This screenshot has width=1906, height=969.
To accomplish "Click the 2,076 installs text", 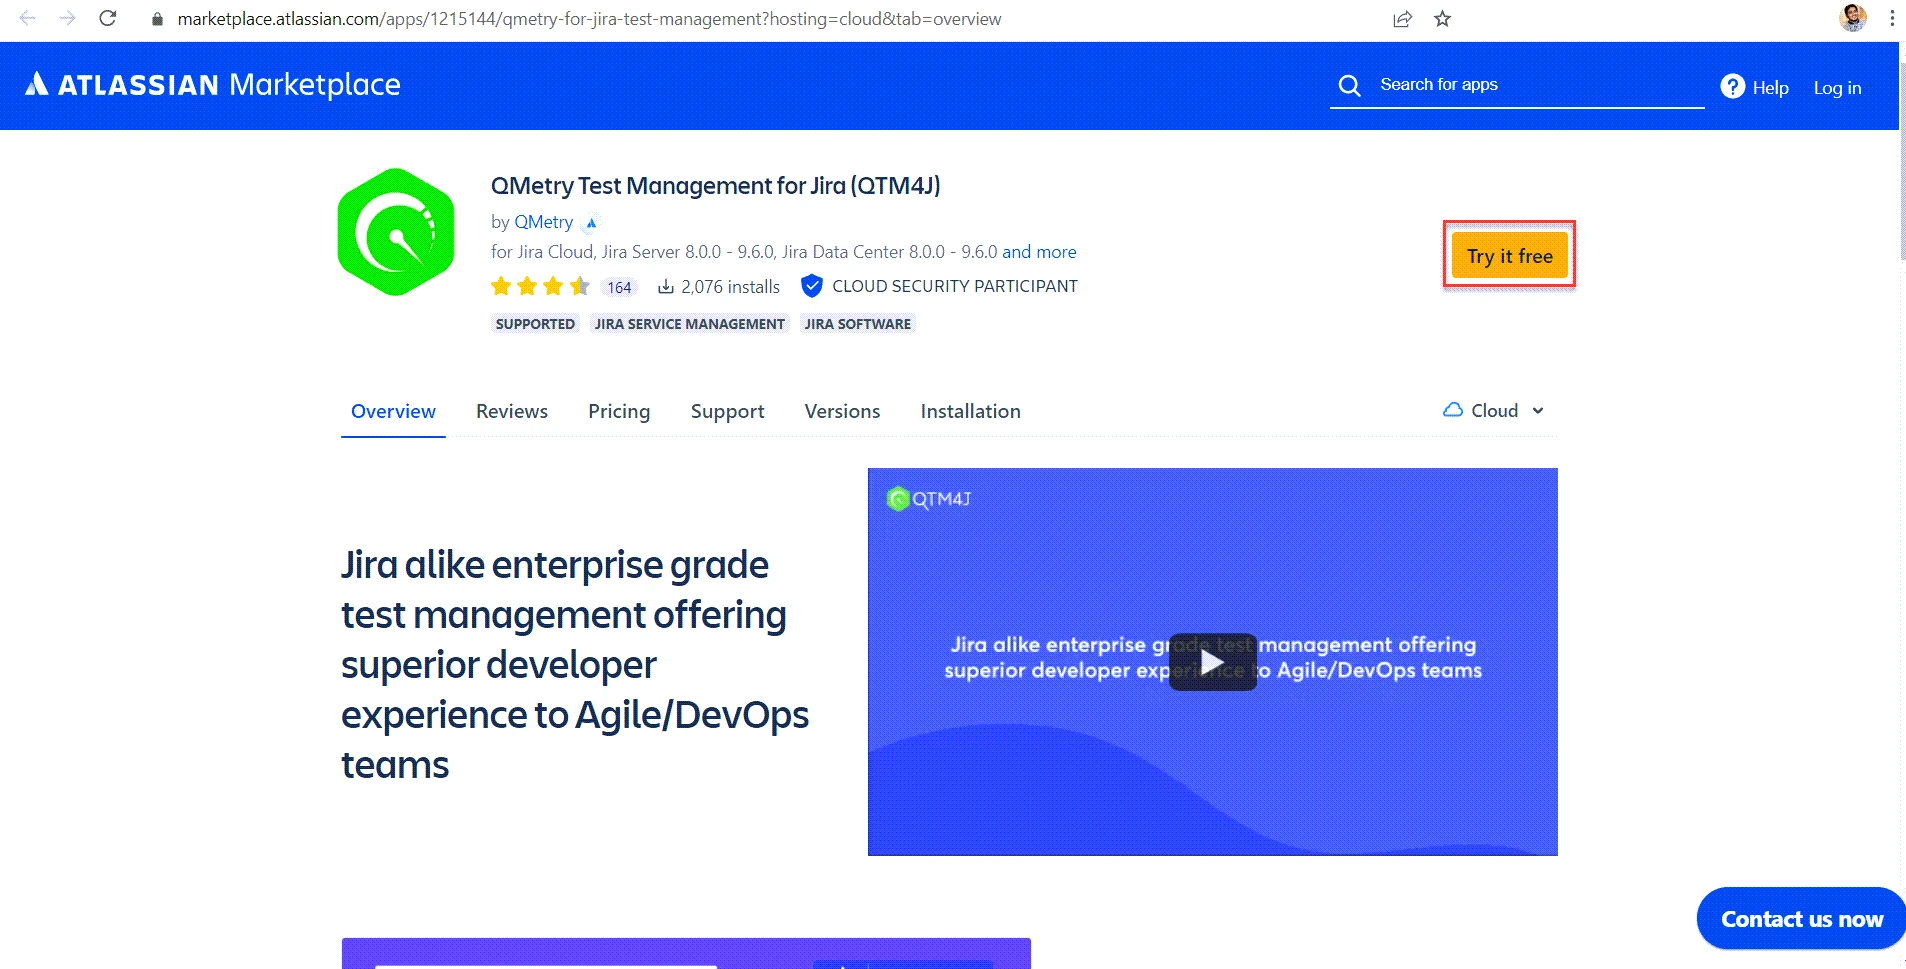I will point(730,287).
